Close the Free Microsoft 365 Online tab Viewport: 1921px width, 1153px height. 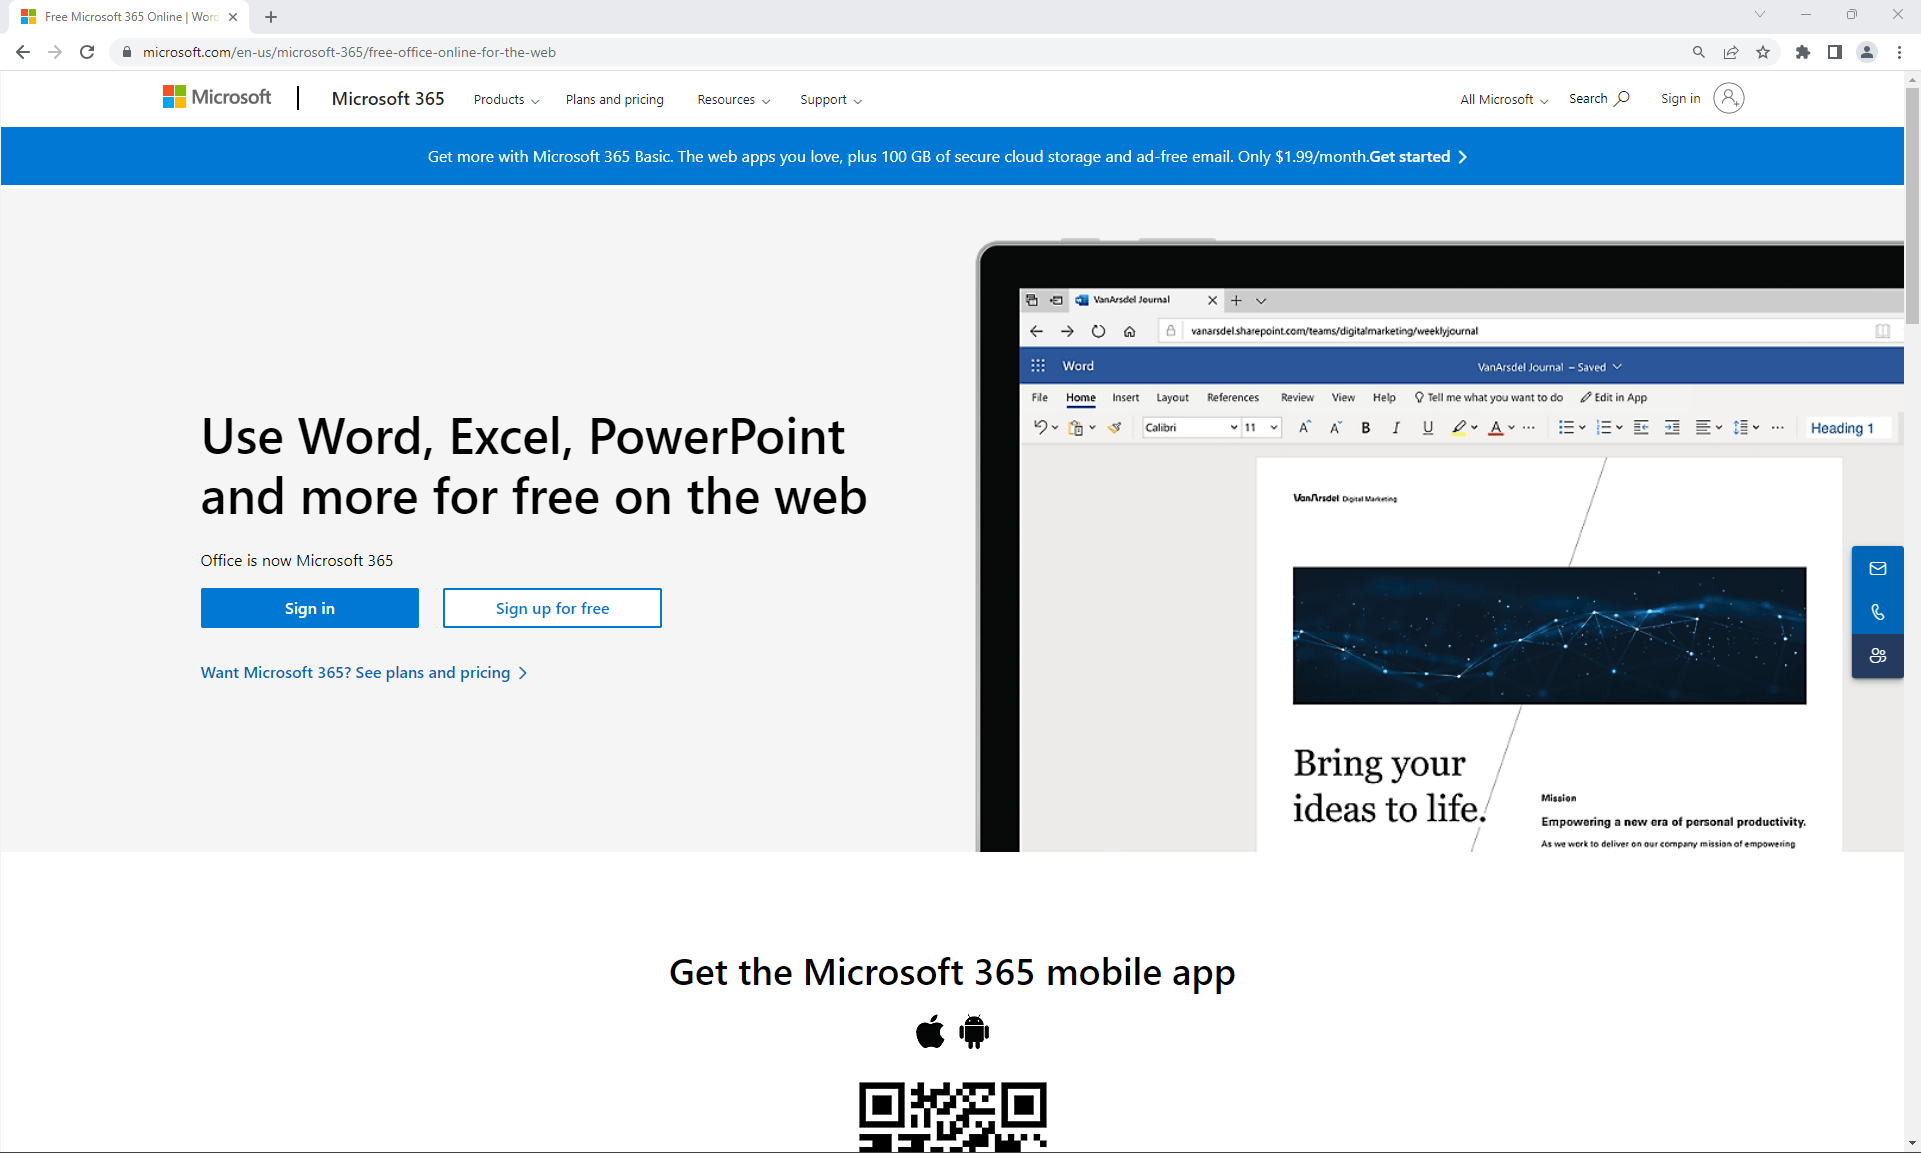[x=233, y=17]
